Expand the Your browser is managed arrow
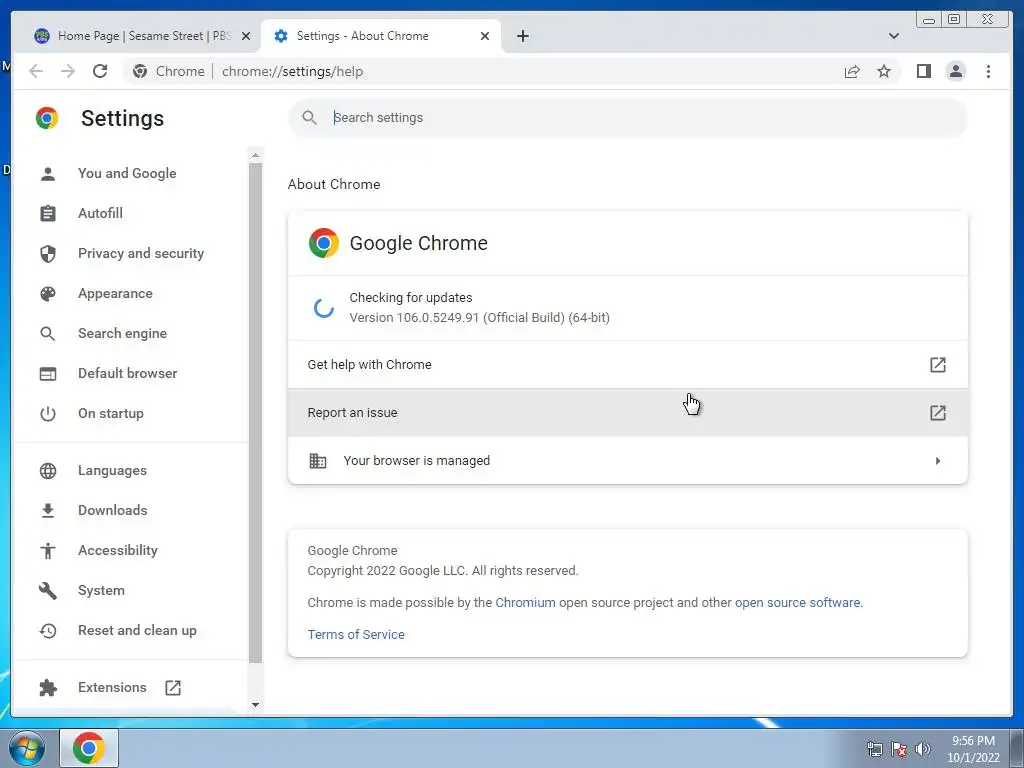1024x768 pixels. [938, 461]
